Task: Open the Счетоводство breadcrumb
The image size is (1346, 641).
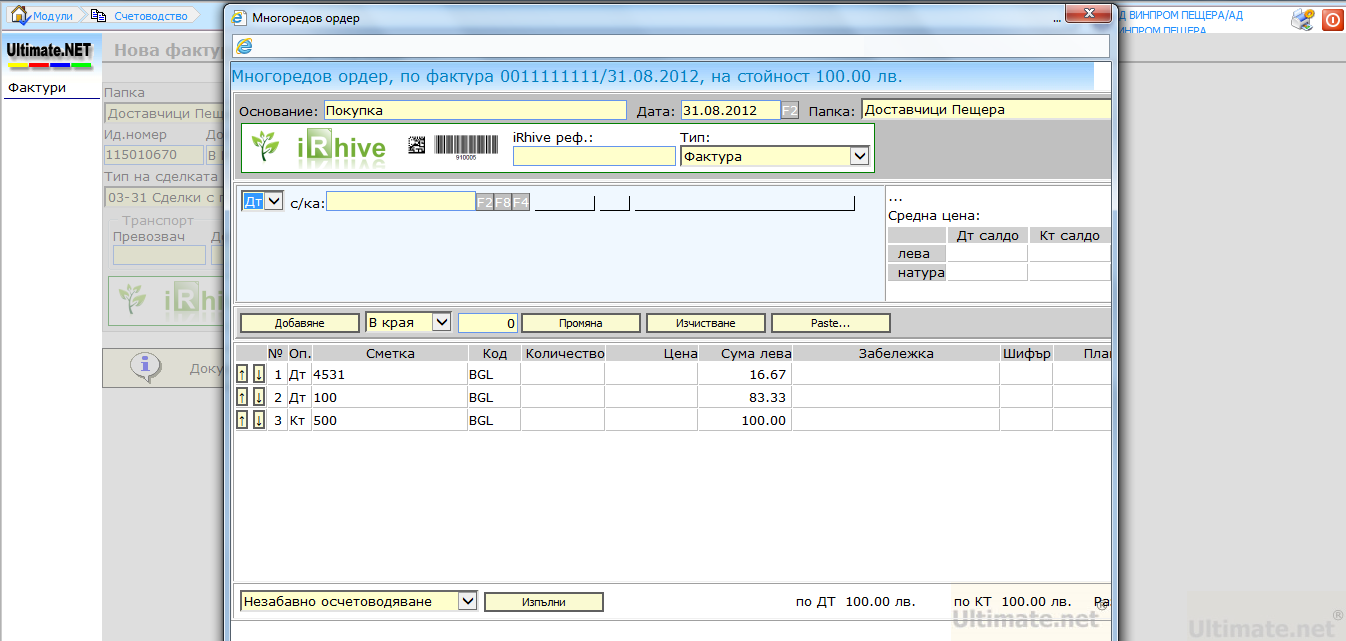Action: click(150, 16)
